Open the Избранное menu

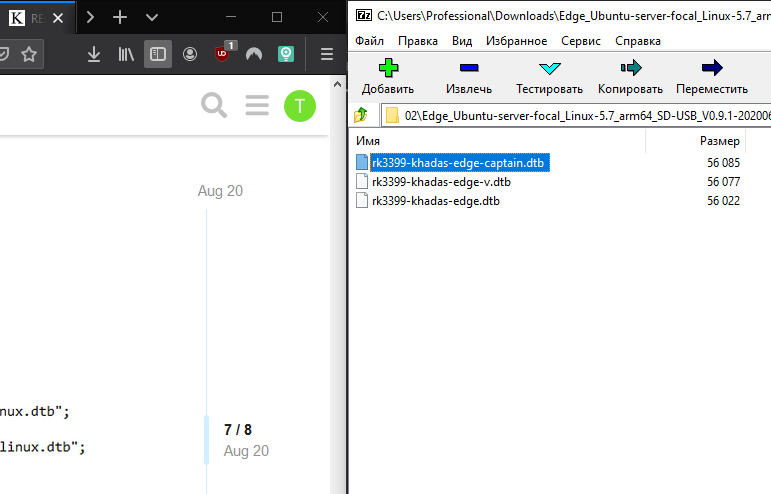point(517,41)
